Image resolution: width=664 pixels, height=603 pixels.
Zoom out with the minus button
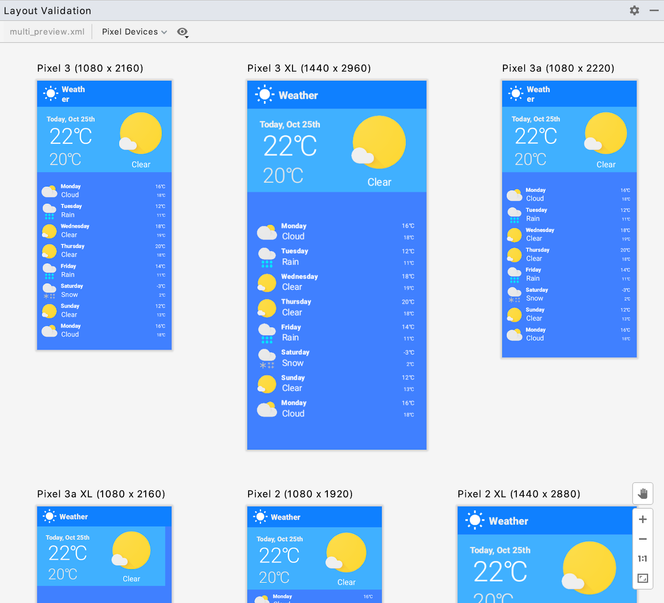(643, 539)
